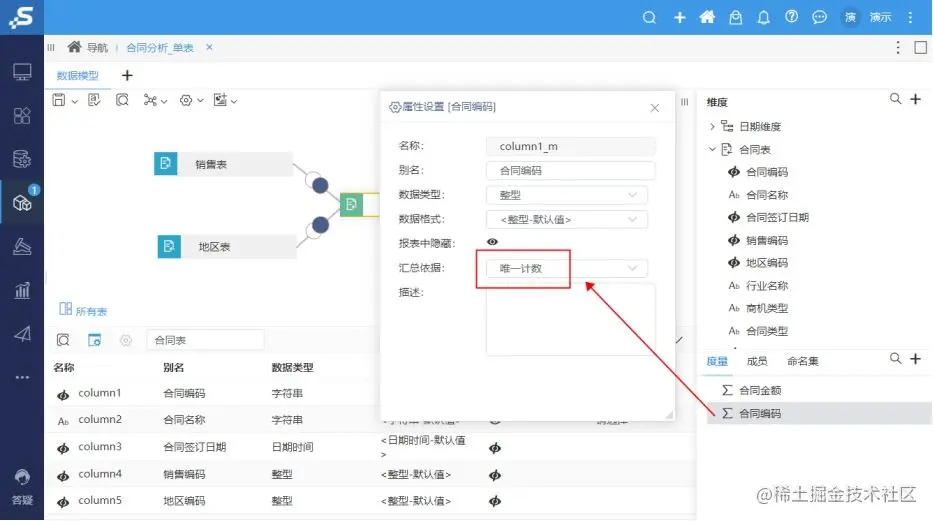Image resolution: width=933 pixels, height=521 pixels.
Task: Open the 合同分析_单表 tab
Action: [x=159, y=48]
